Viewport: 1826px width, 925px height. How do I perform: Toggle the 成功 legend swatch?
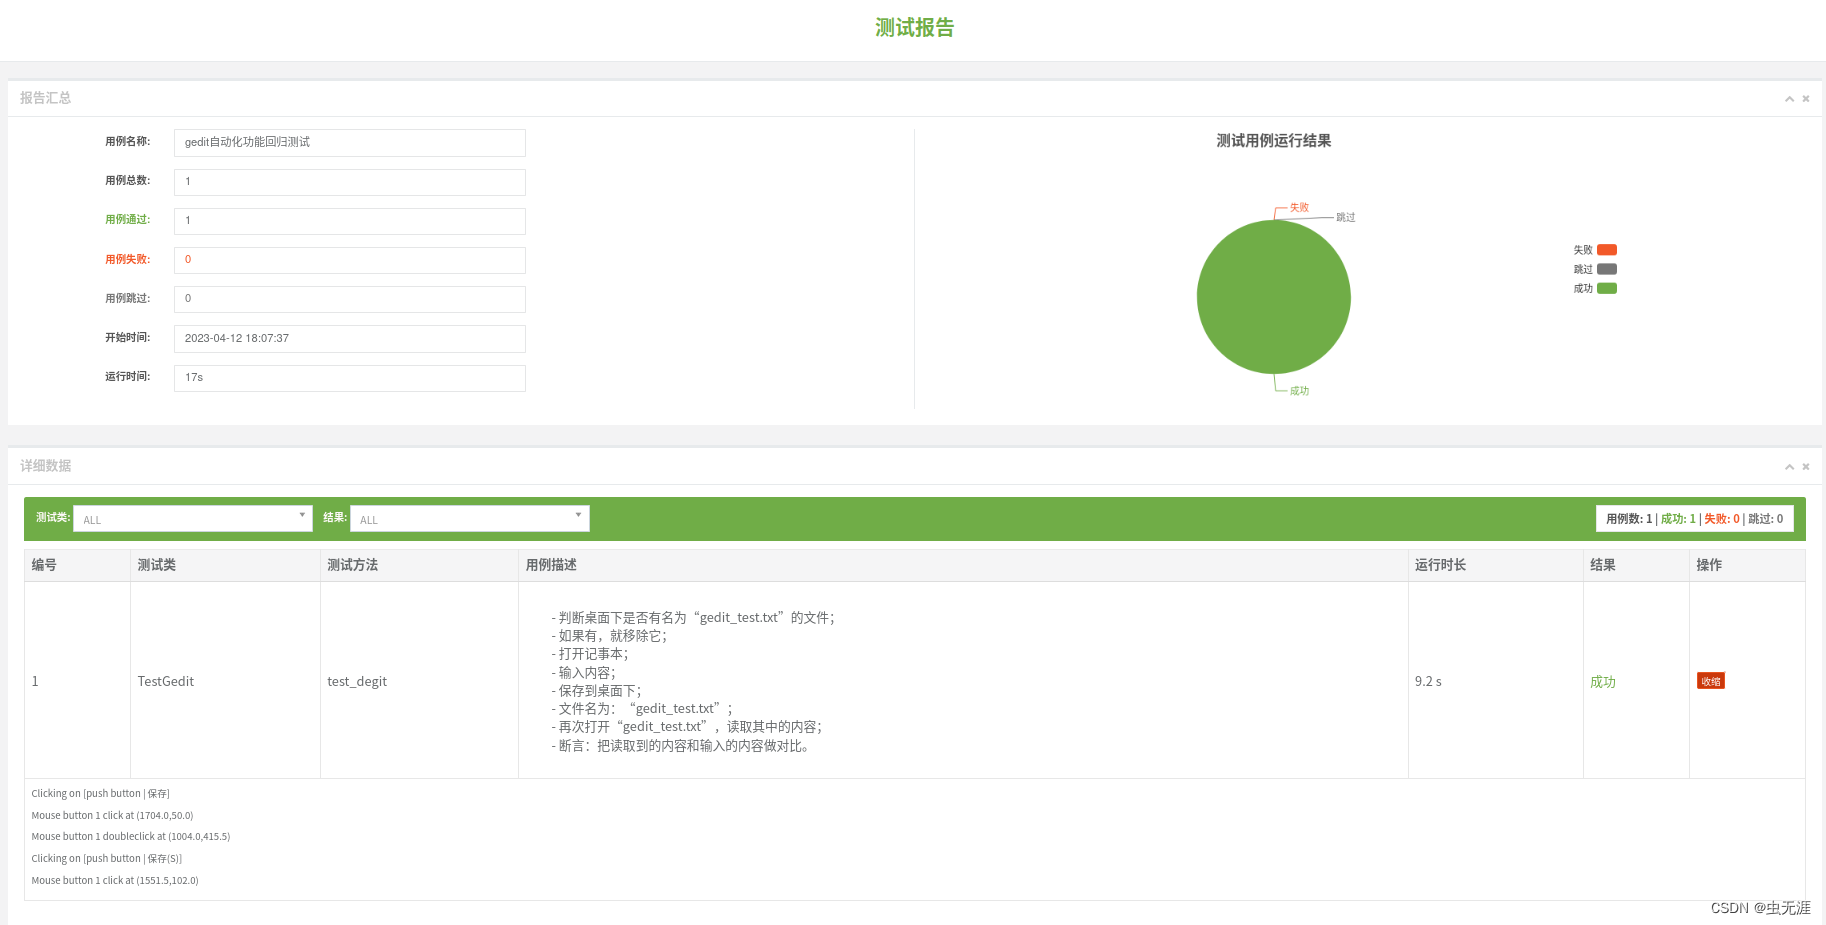[1607, 288]
